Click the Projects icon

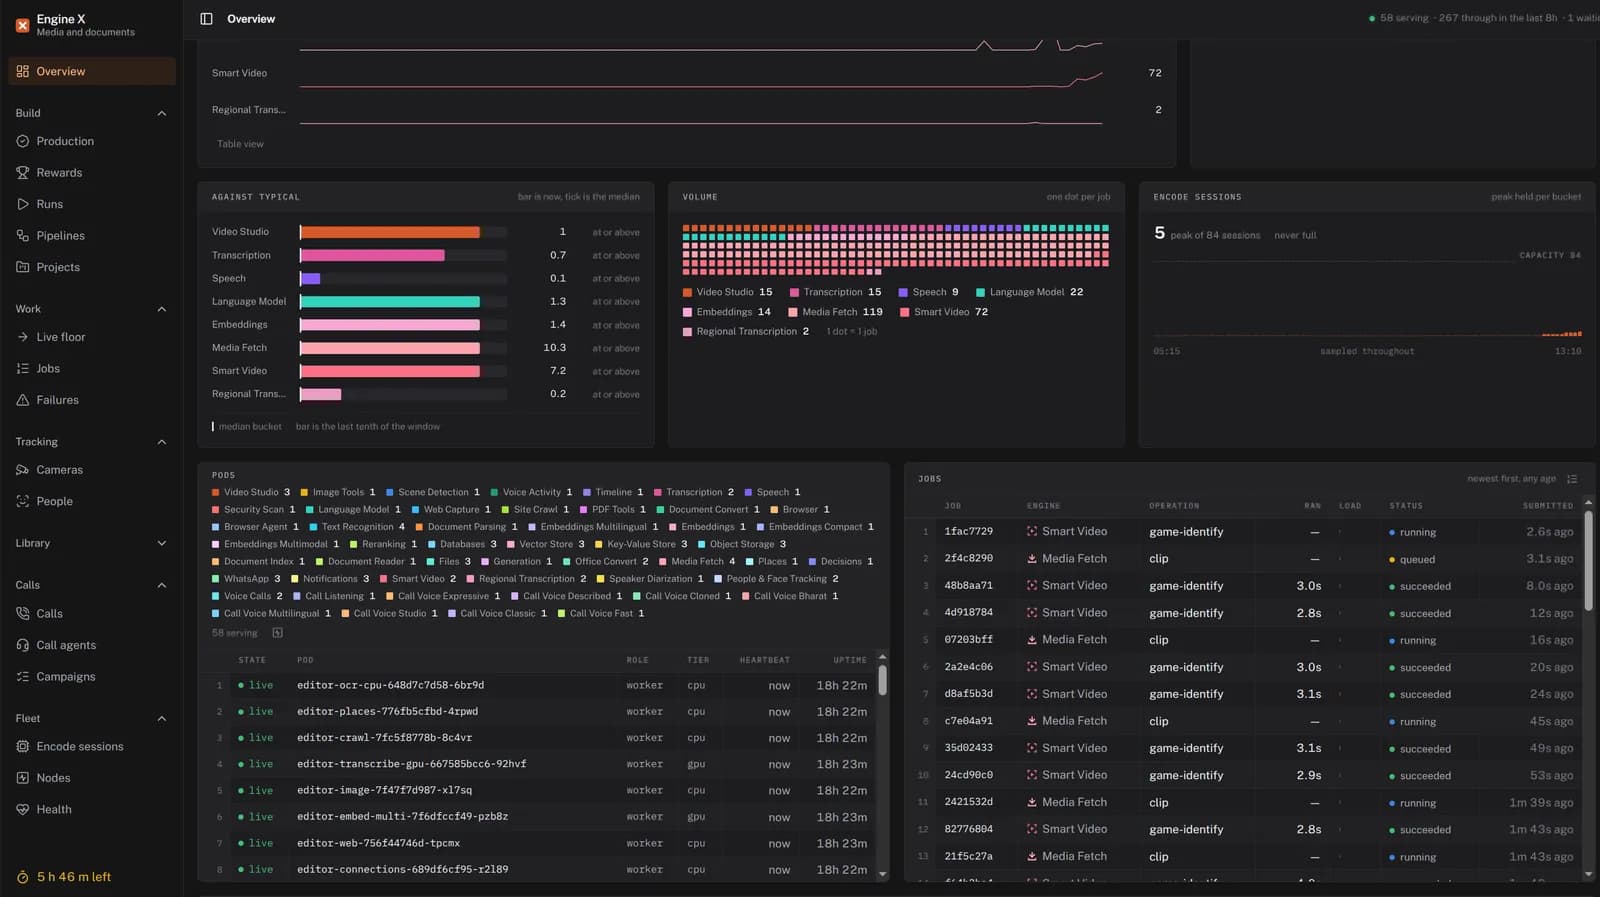23,267
